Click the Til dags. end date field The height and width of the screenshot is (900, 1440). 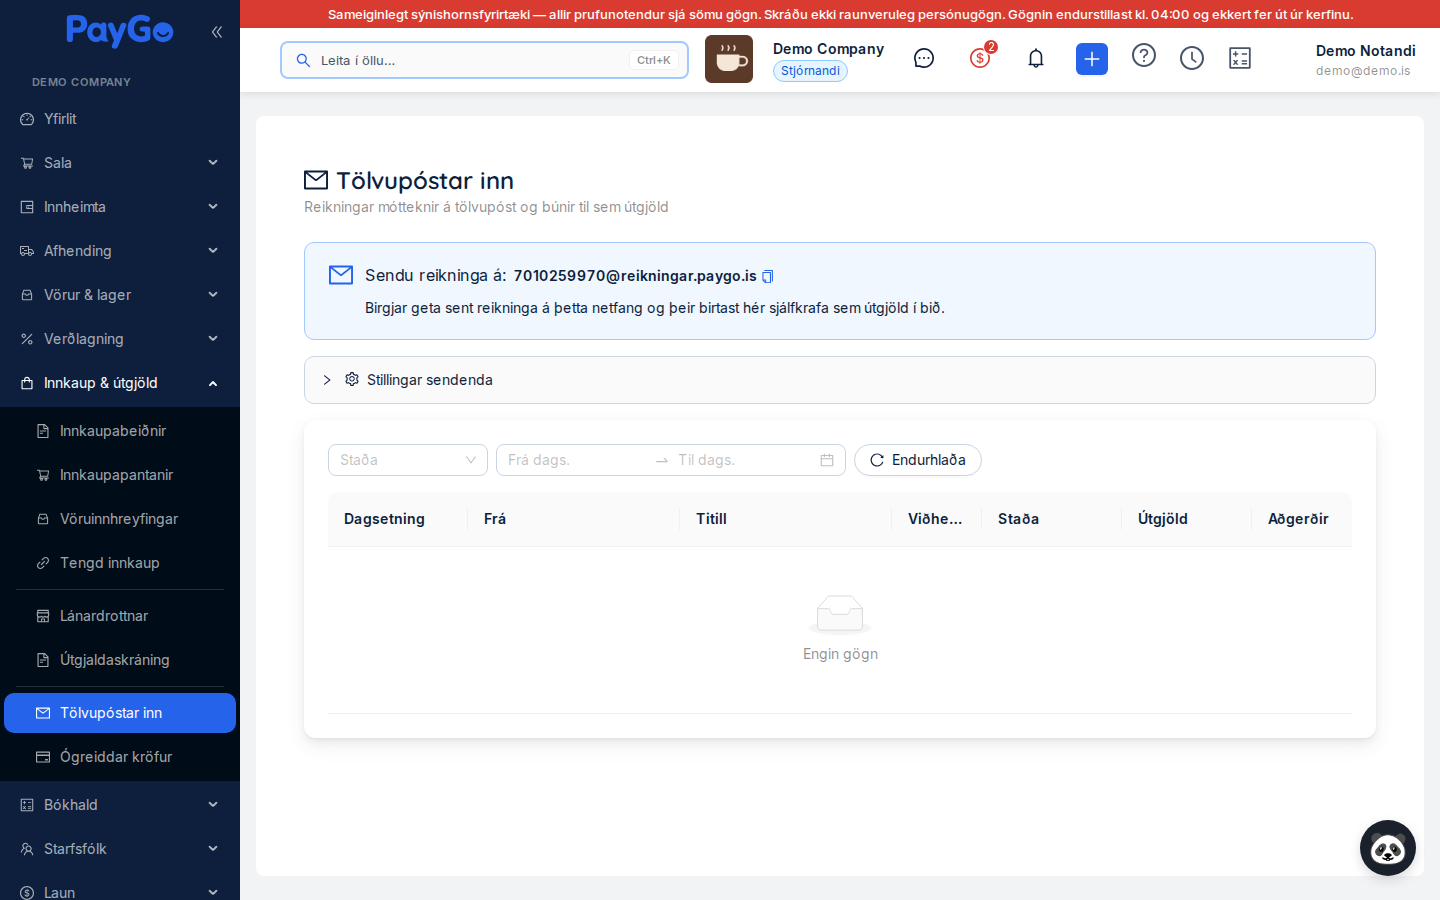point(744,460)
